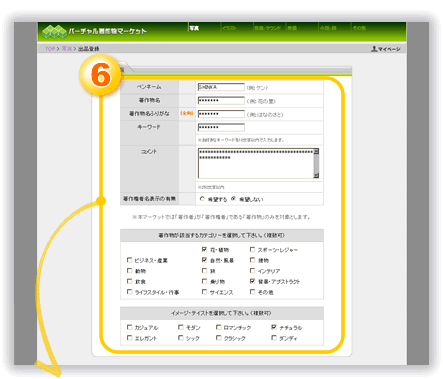Follow the 写真 breadcrumb link
The width and height of the screenshot is (443, 379).
[x=67, y=49]
